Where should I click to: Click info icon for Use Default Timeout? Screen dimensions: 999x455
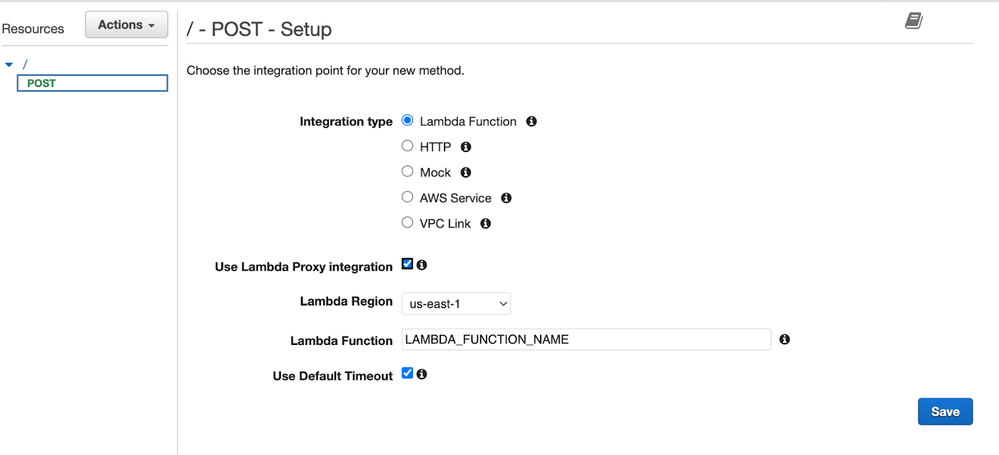point(422,374)
